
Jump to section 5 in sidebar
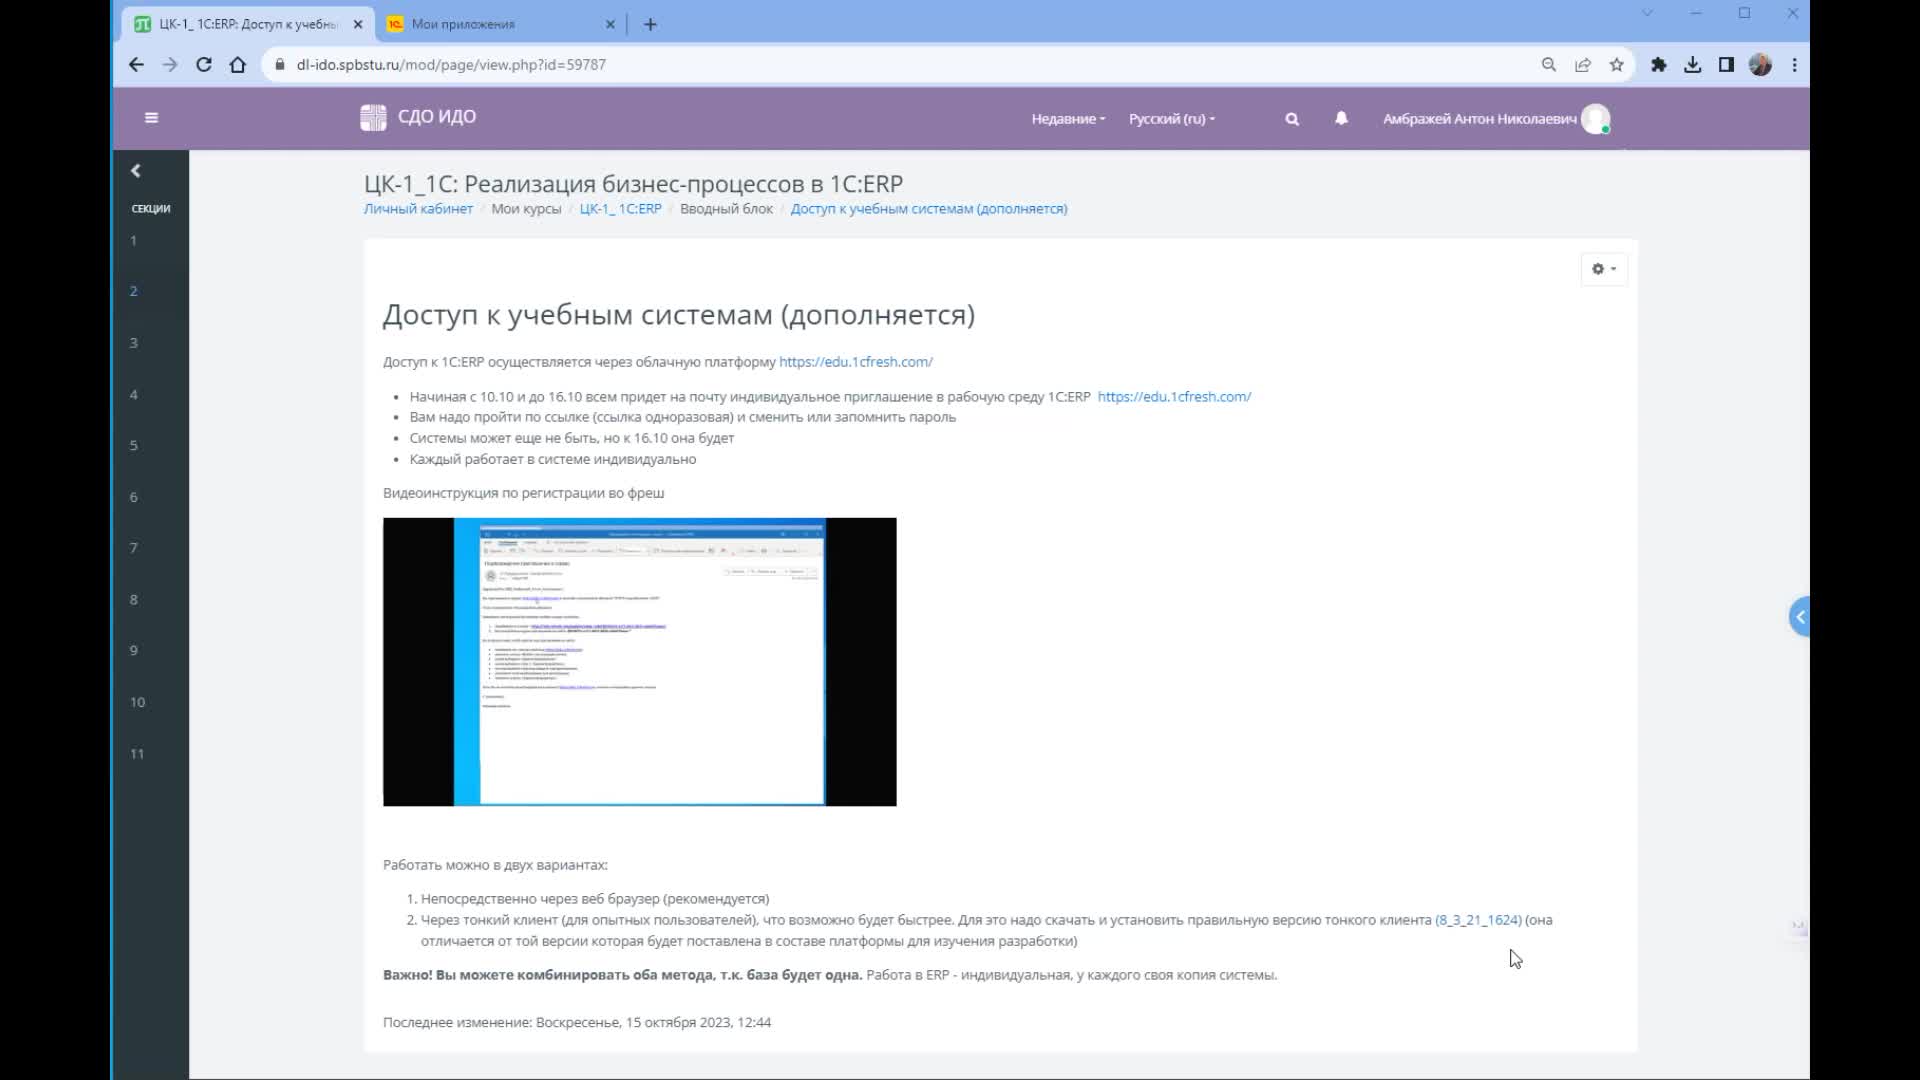tap(133, 446)
